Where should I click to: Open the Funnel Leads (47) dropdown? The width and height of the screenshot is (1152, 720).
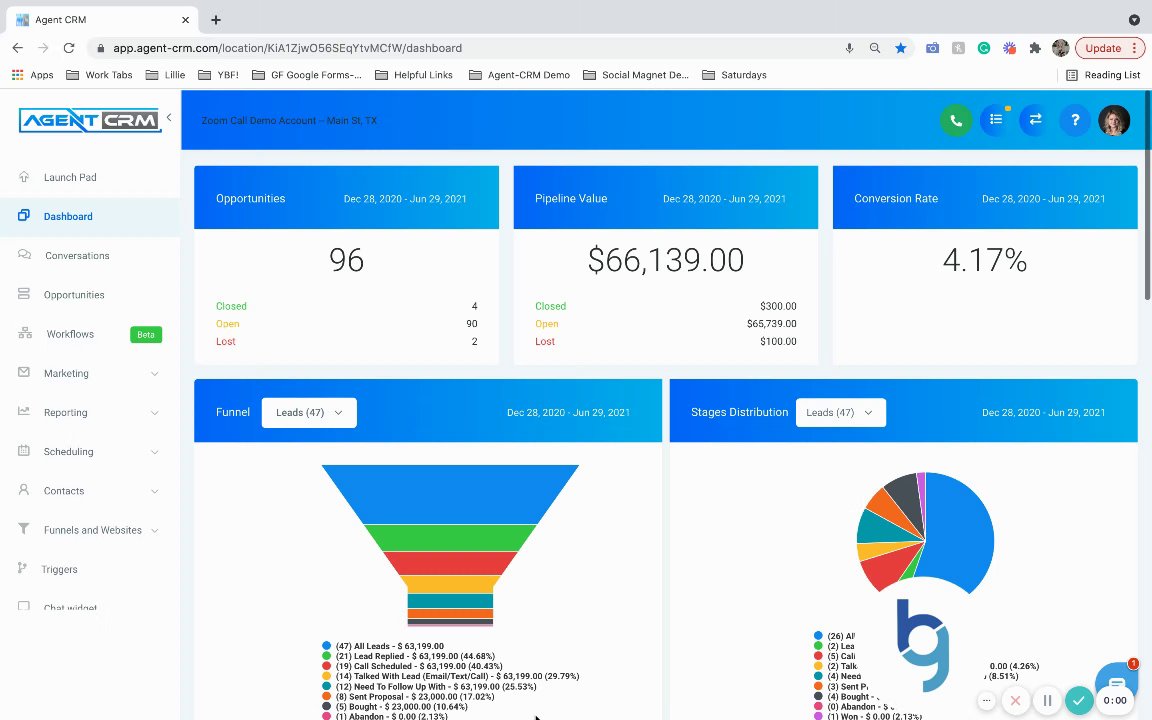(309, 413)
